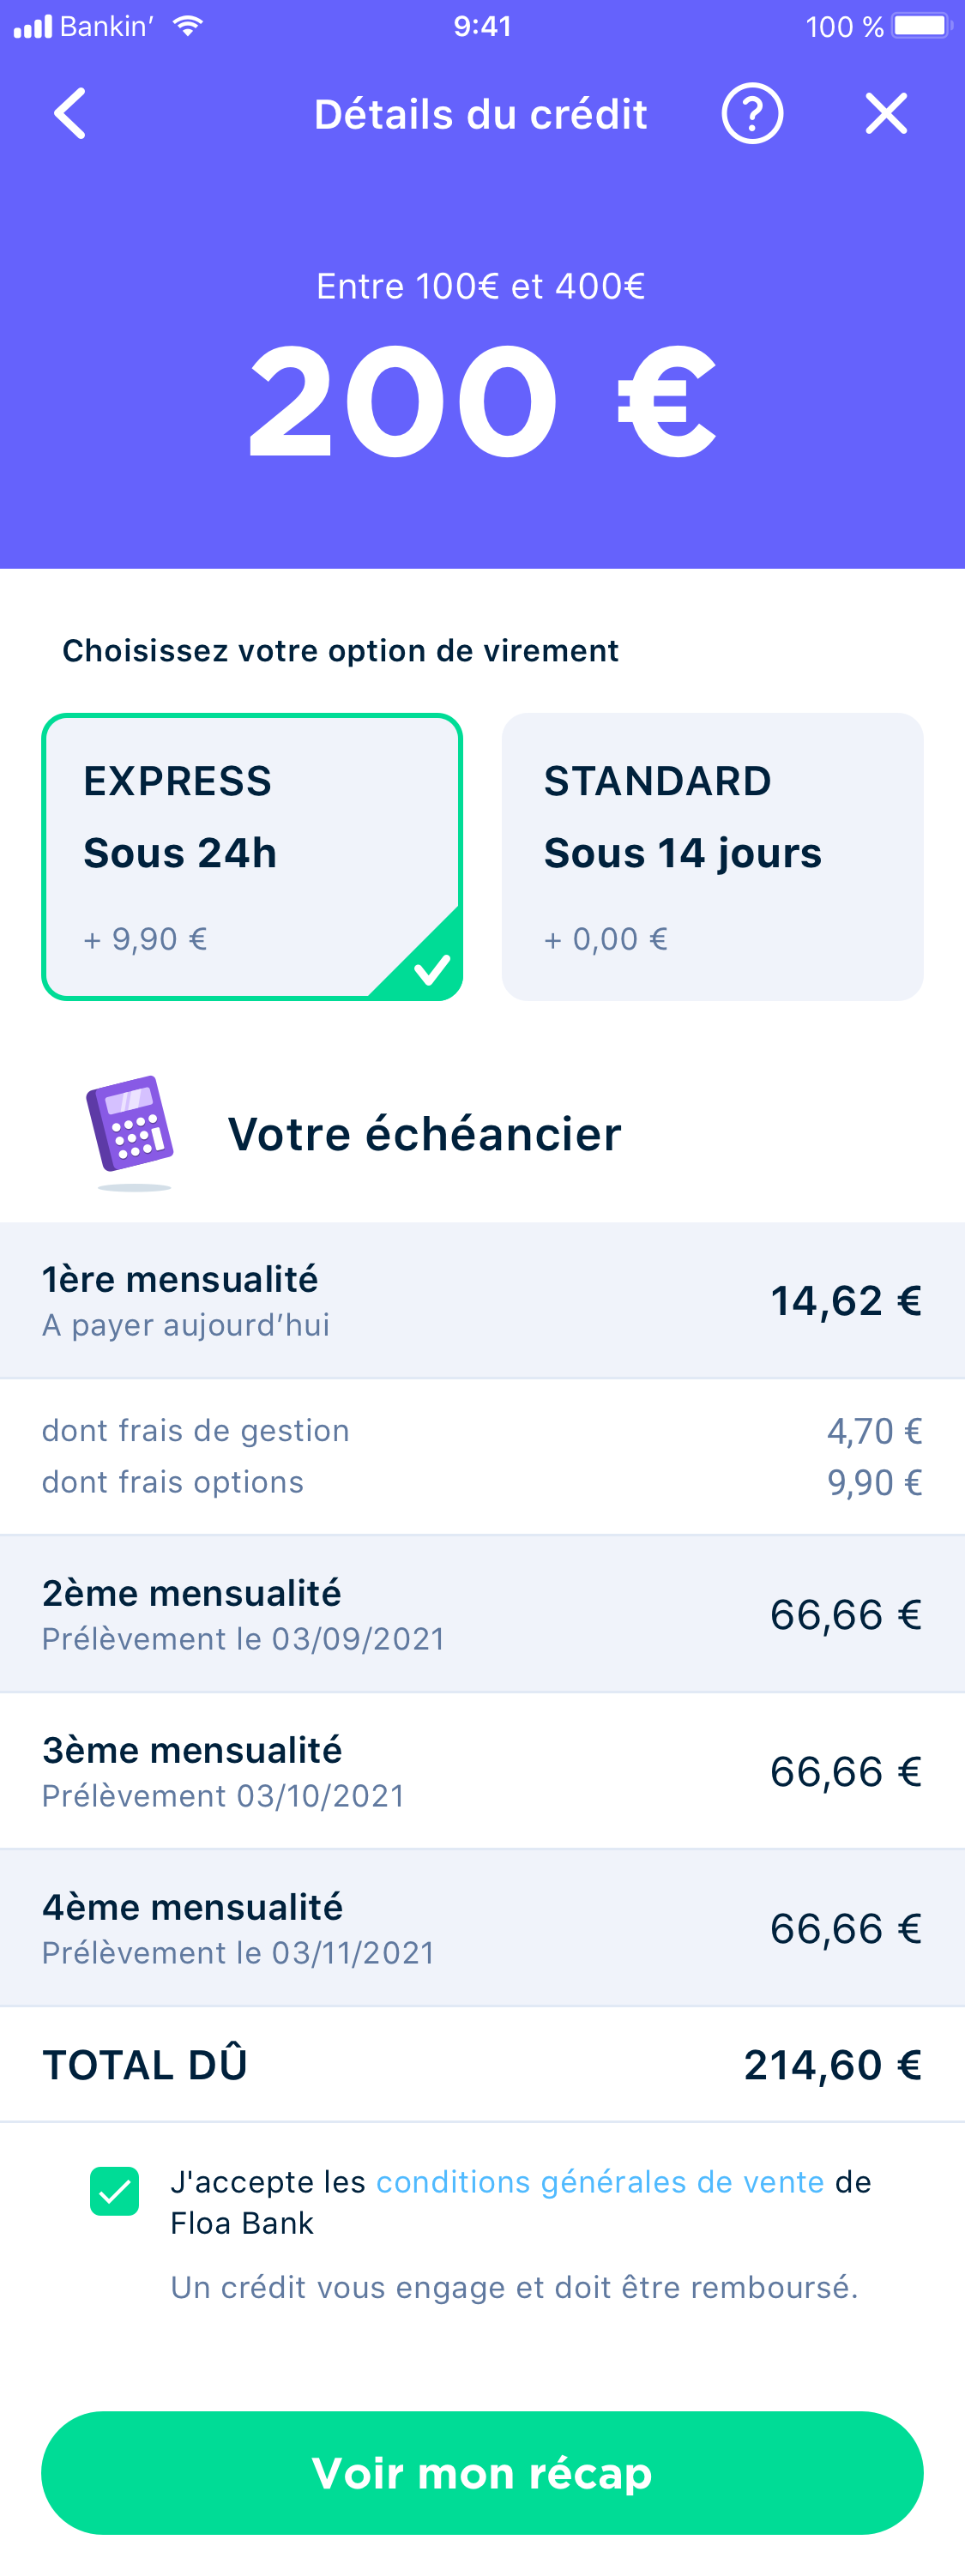Edit the 200 € credit amount
The image size is (965, 2576).
click(482, 401)
